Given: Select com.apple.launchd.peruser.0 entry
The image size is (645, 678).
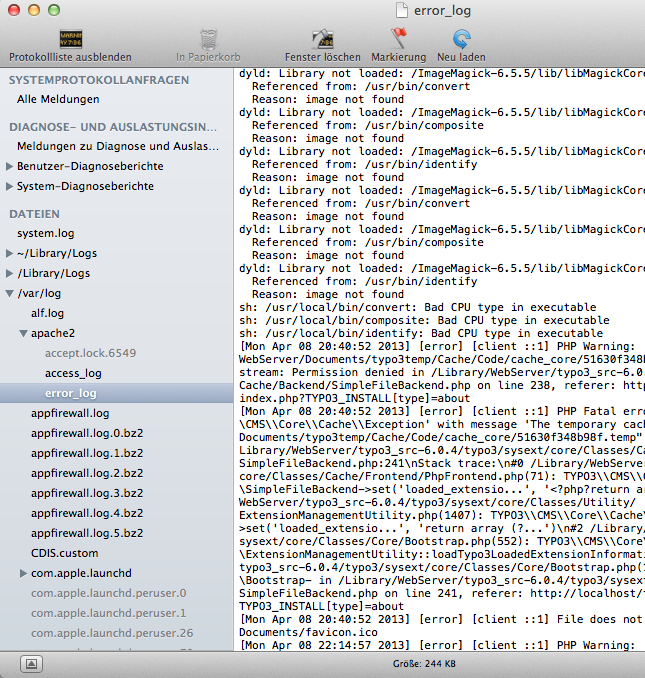Looking at the screenshot, I should (x=109, y=593).
